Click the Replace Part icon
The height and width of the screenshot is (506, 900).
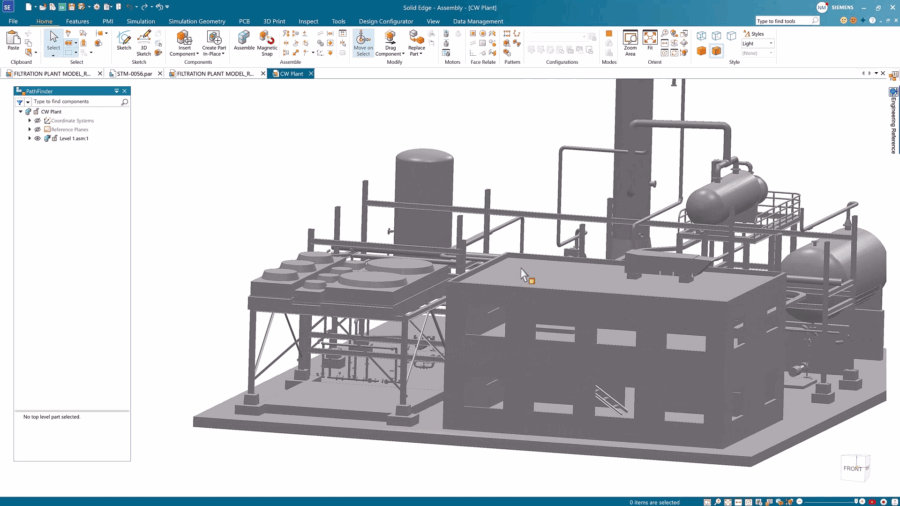(416, 38)
